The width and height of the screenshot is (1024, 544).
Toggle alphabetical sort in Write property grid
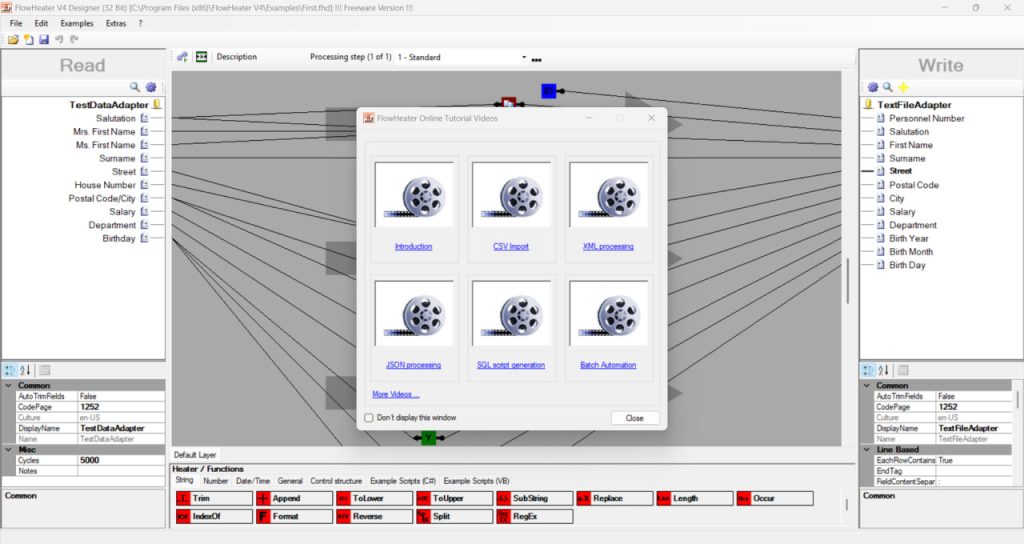883,370
